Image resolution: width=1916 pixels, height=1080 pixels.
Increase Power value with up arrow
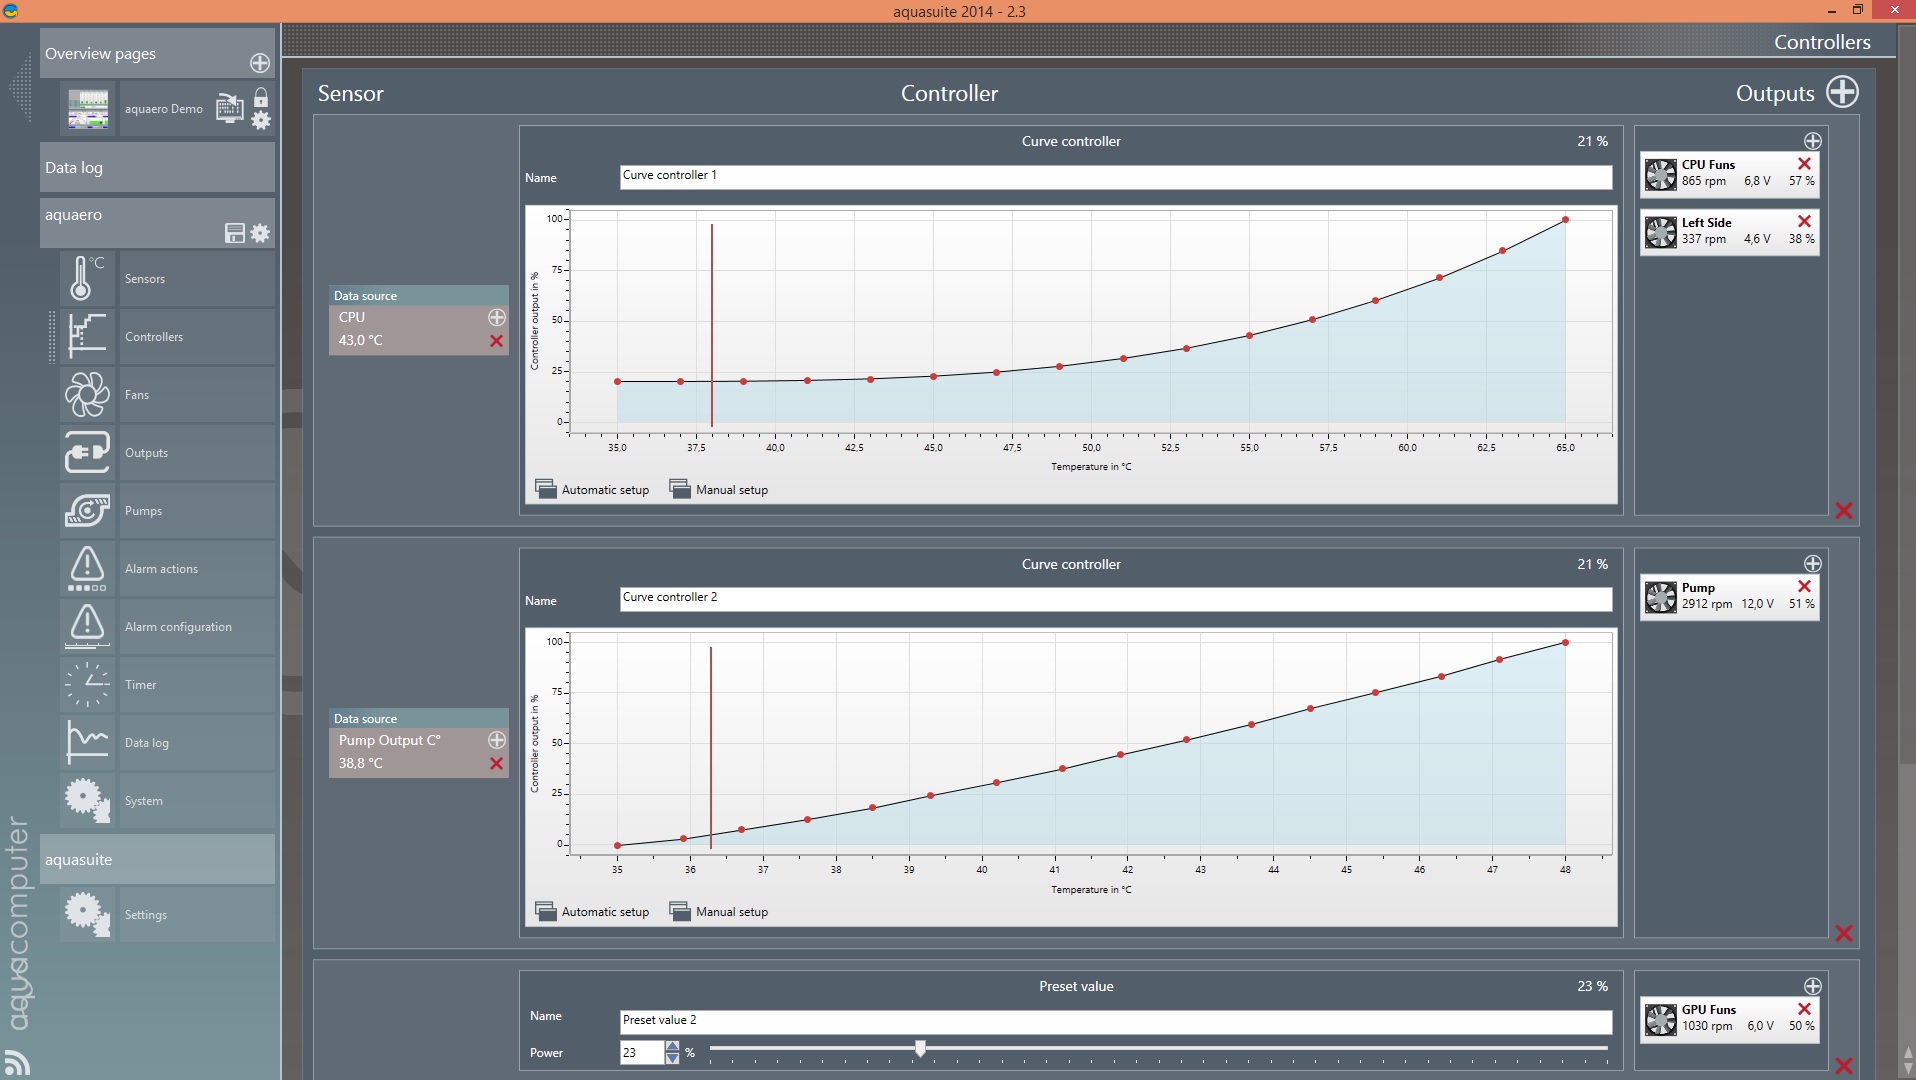point(672,1046)
